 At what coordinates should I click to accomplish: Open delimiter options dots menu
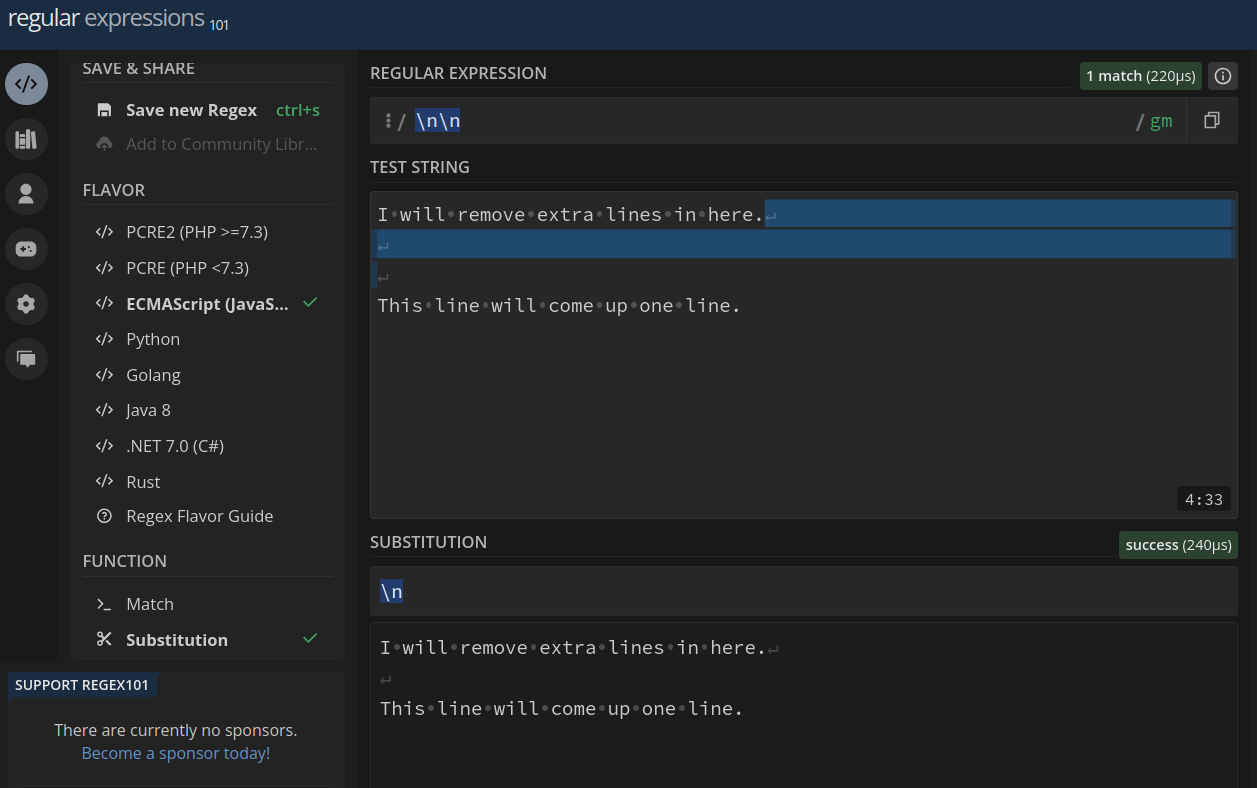click(x=387, y=121)
